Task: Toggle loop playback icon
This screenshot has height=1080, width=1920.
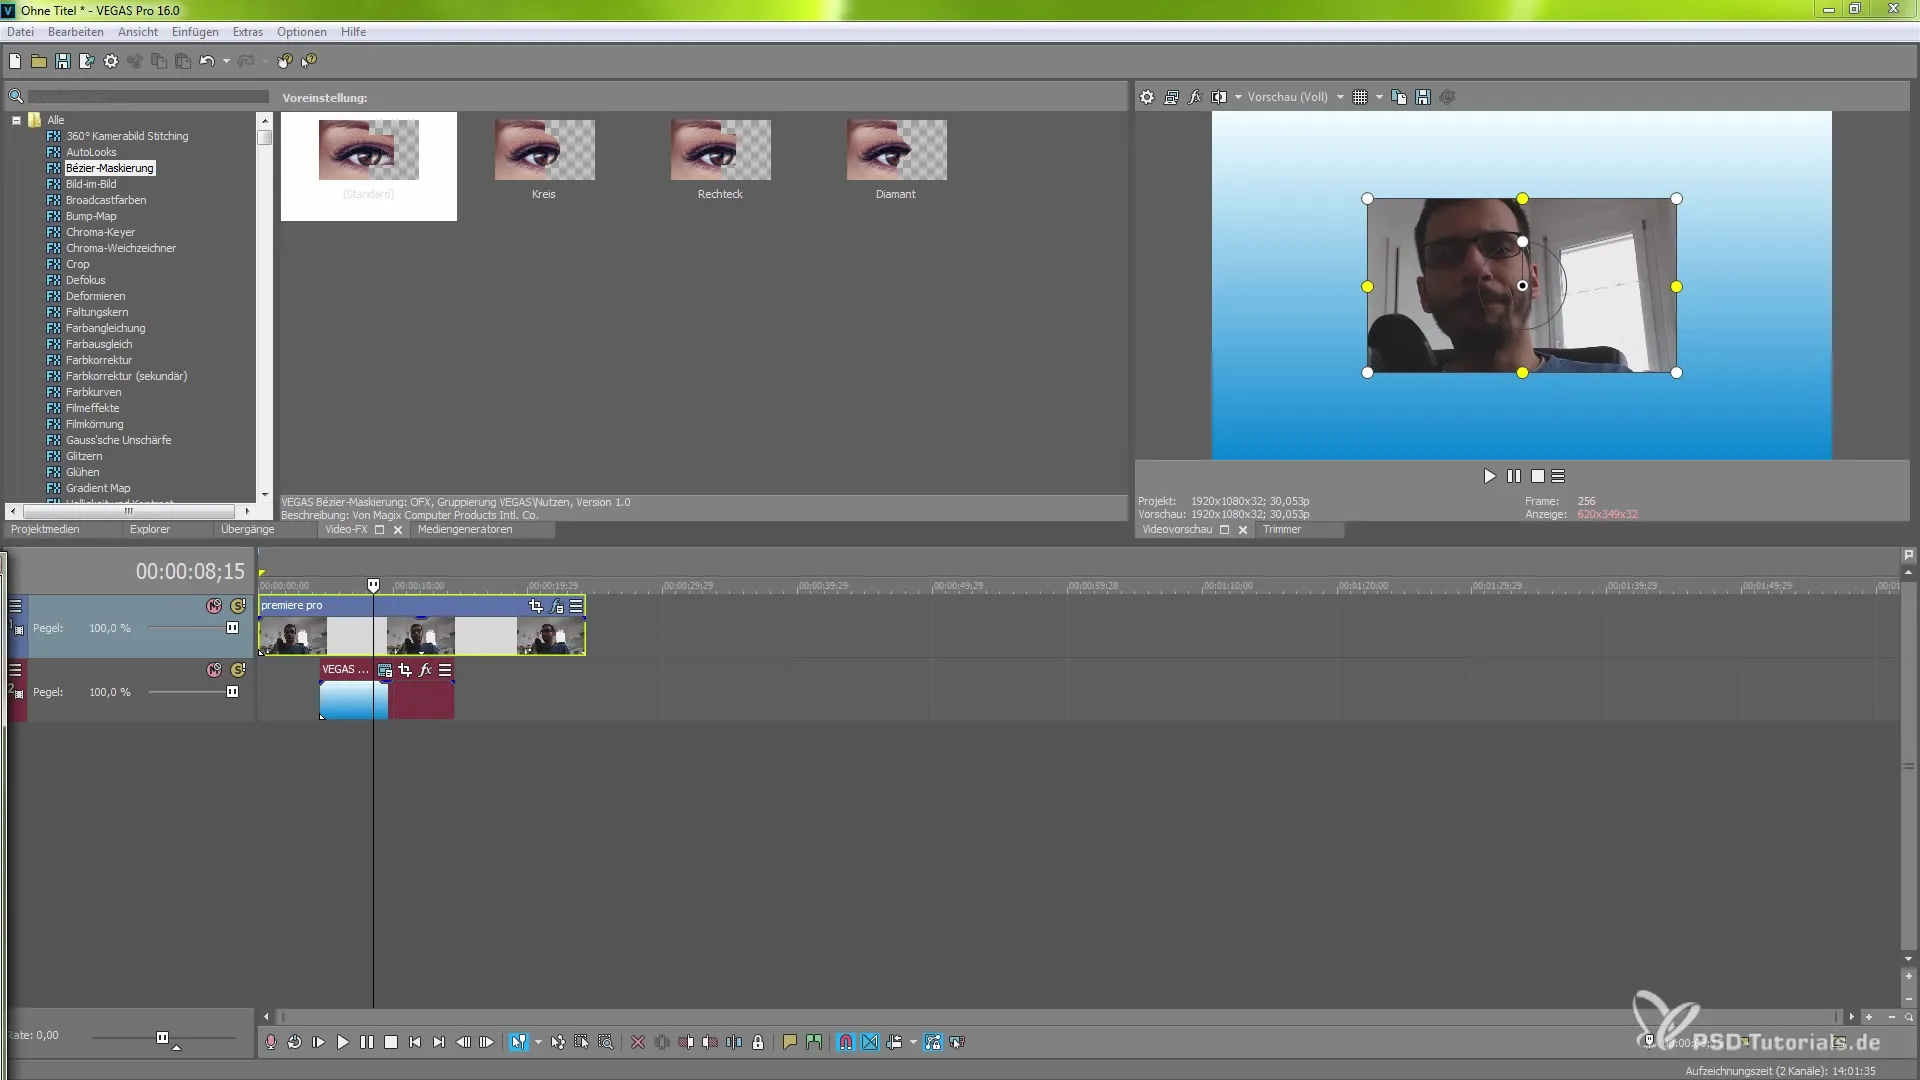Action: pos(294,1042)
